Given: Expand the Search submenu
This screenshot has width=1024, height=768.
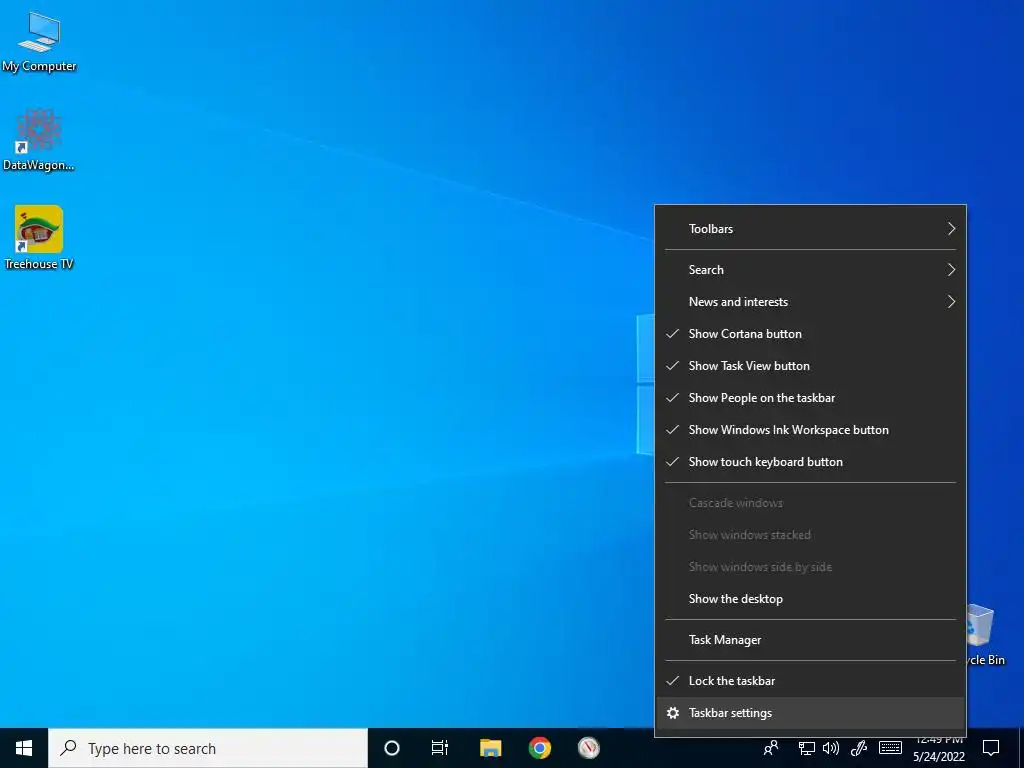Looking at the screenshot, I should [x=810, y=270].
